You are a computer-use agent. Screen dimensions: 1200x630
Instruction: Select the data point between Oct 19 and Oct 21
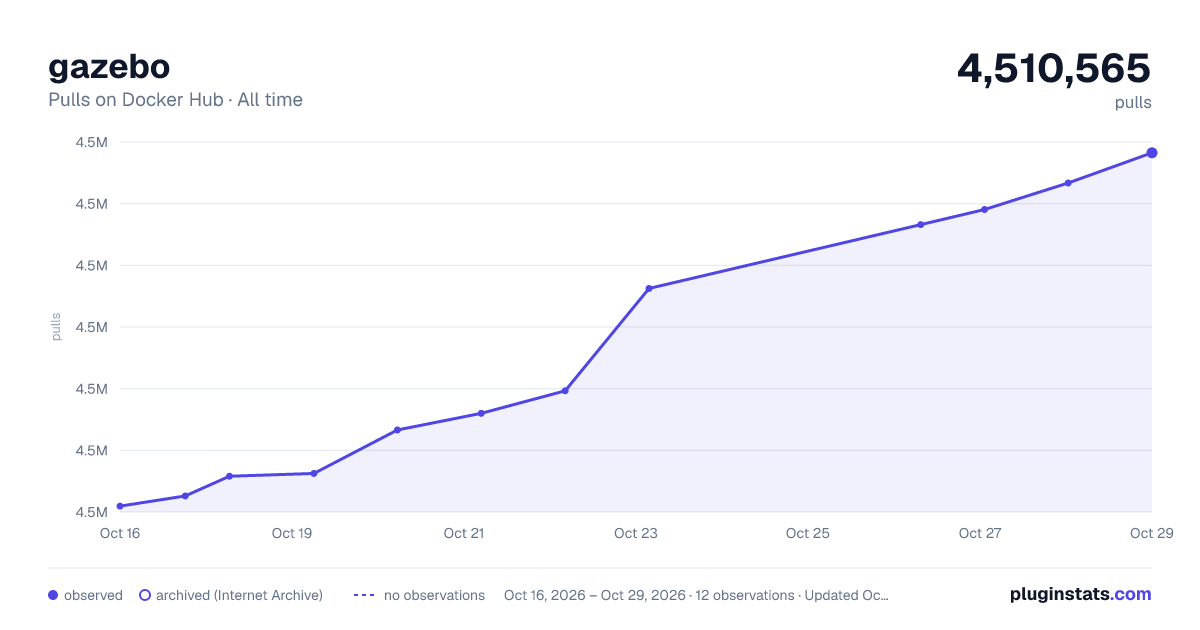point(397,430)
